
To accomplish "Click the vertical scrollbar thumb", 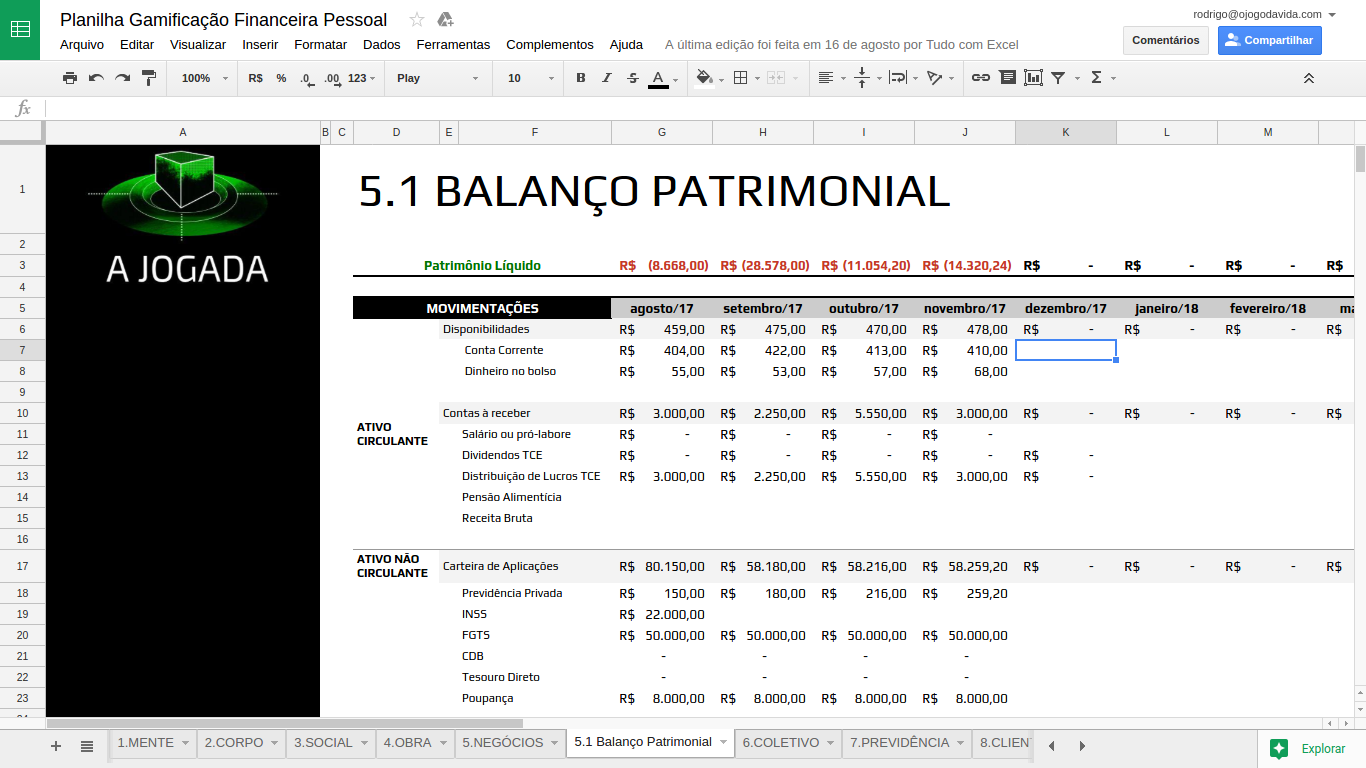I will point(1360,159).
